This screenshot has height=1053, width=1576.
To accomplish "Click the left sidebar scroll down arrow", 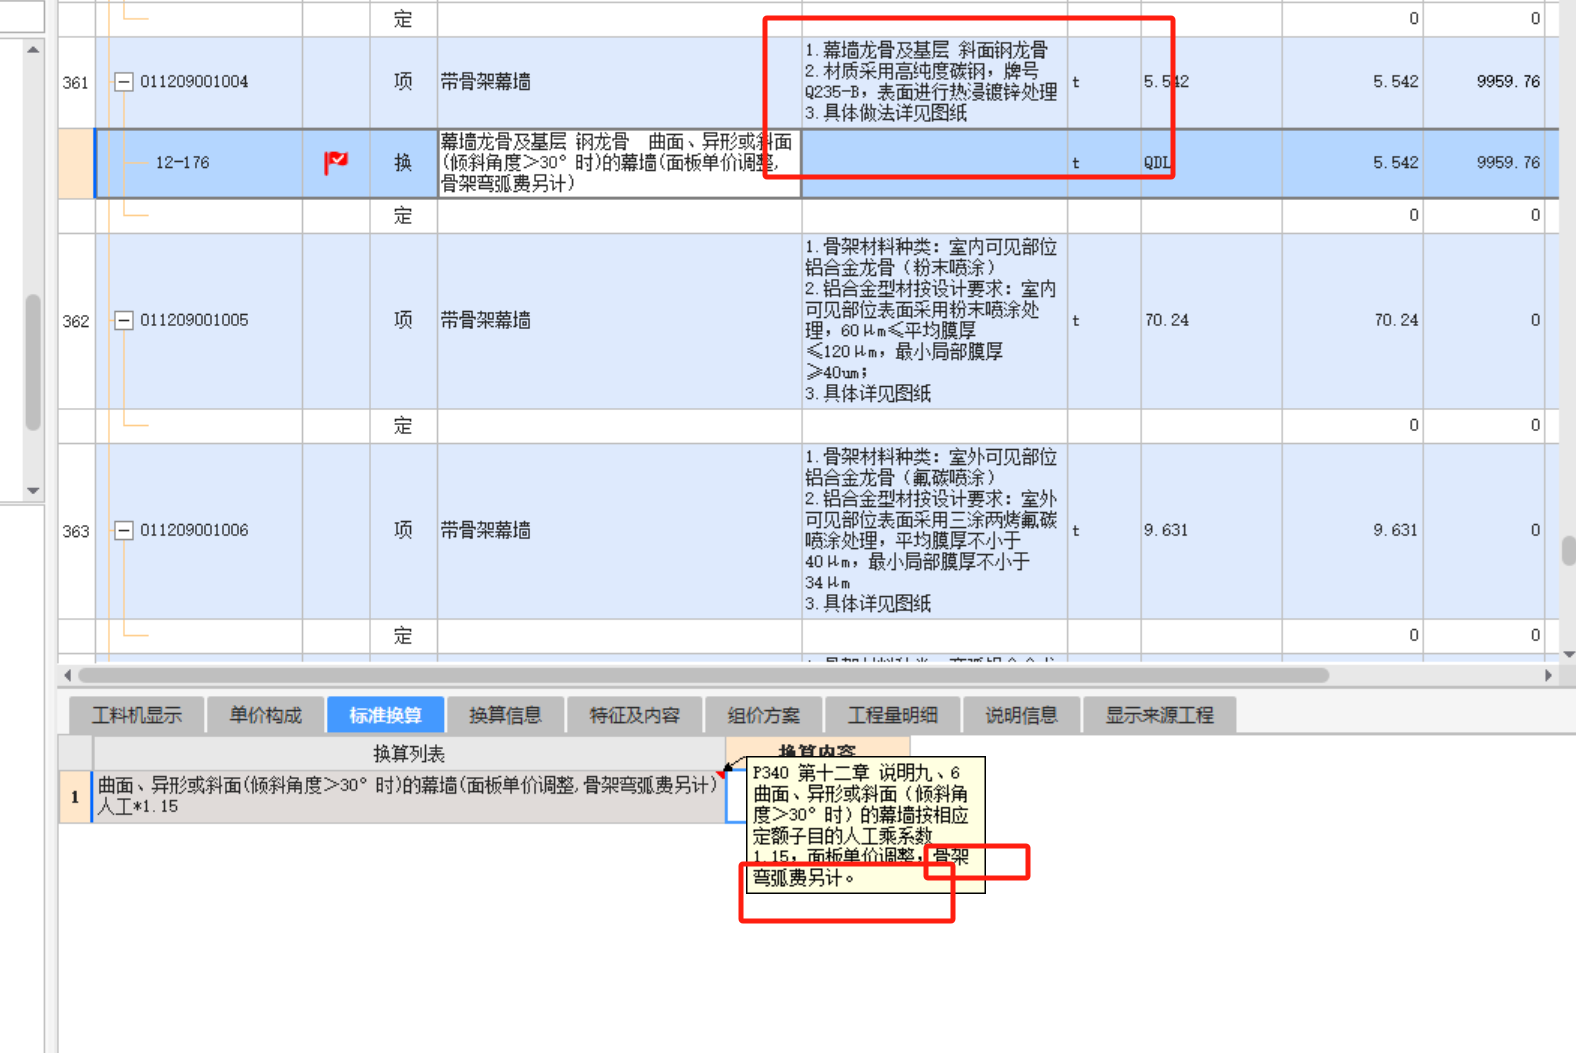I will tap(33, 491).
